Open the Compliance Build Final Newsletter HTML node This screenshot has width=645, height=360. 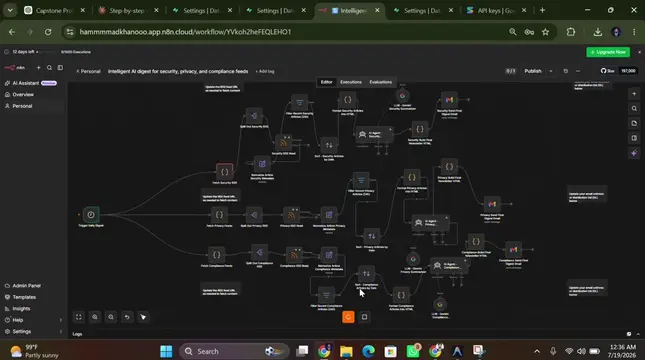click(x=476, y=241)
